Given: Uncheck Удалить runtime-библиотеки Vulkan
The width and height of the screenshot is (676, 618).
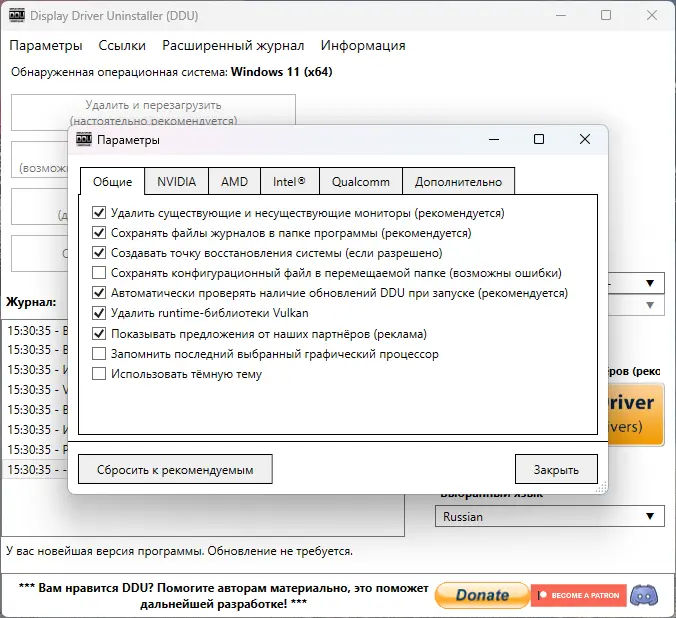Looking at the screenshot, I should tap(99, 313).
